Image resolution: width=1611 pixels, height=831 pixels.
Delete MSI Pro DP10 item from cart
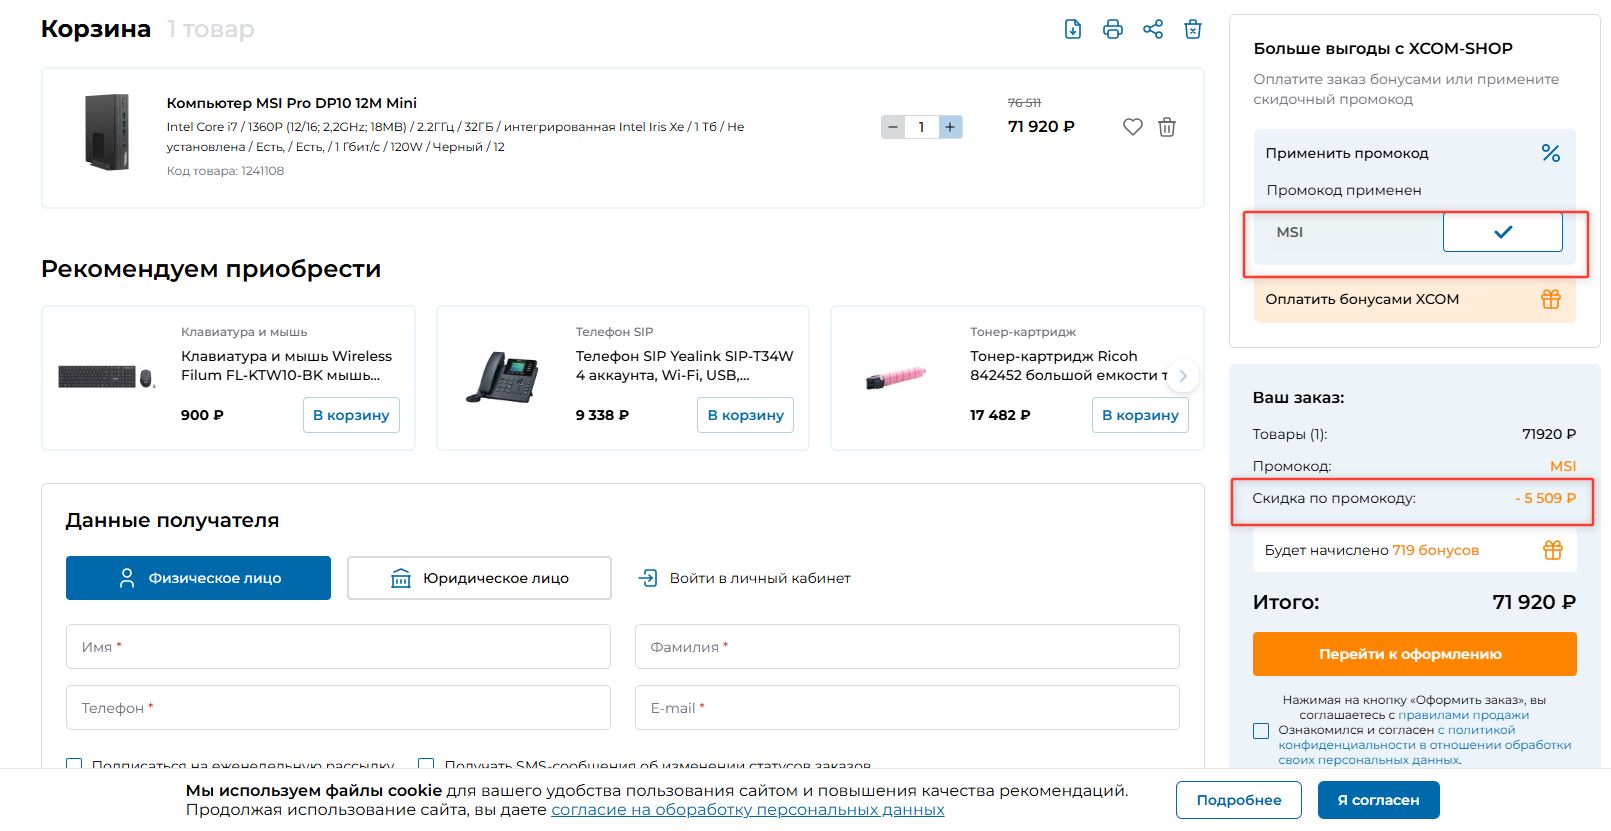click(x=1167, y=127)
